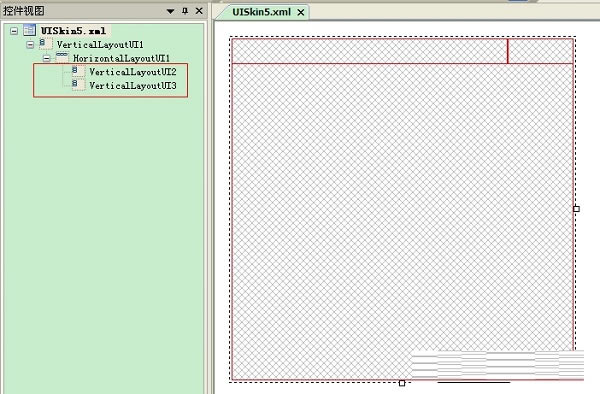Collapse the UISkin5.xml root tree node

click(x=14, y=31)
